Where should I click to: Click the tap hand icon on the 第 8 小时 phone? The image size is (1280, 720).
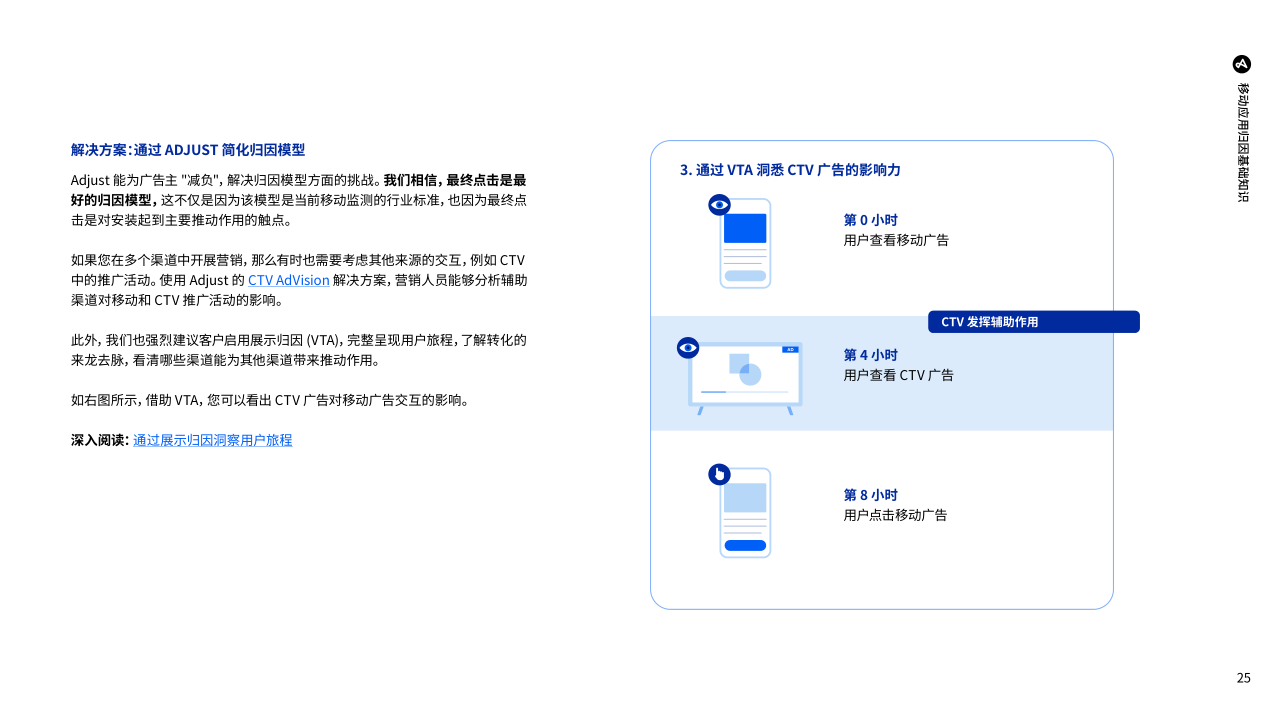click(719, 474)
